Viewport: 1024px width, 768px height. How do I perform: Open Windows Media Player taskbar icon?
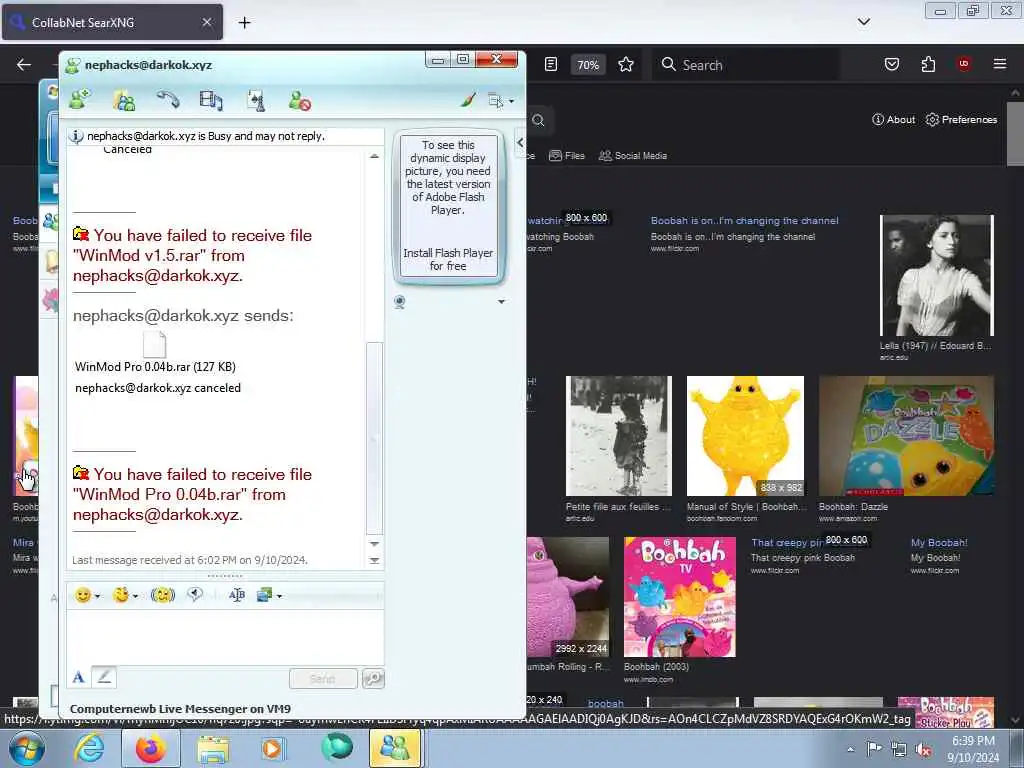coord(272,749)
